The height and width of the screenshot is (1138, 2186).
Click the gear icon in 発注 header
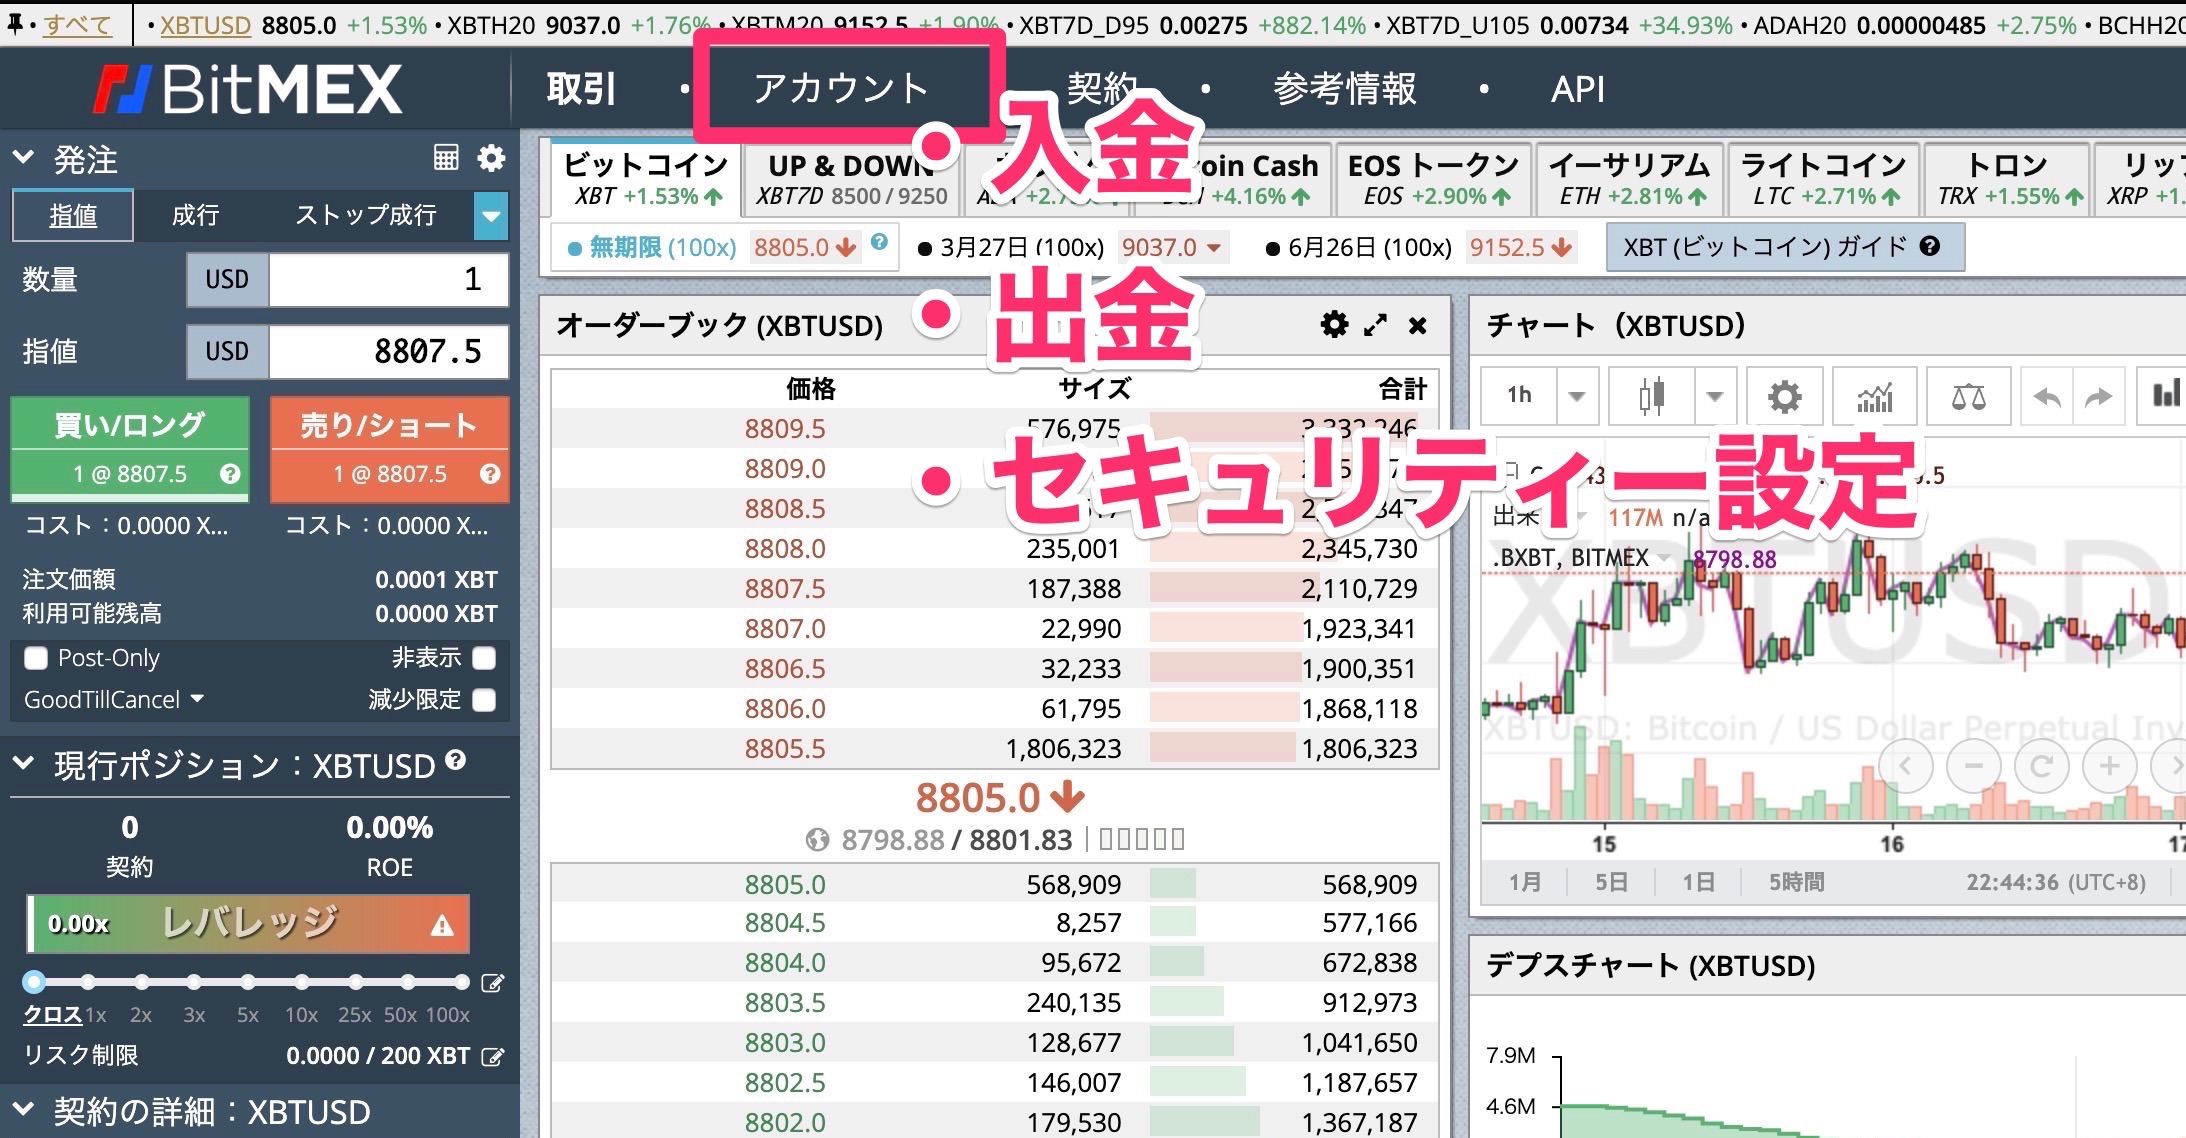point(491,158)
